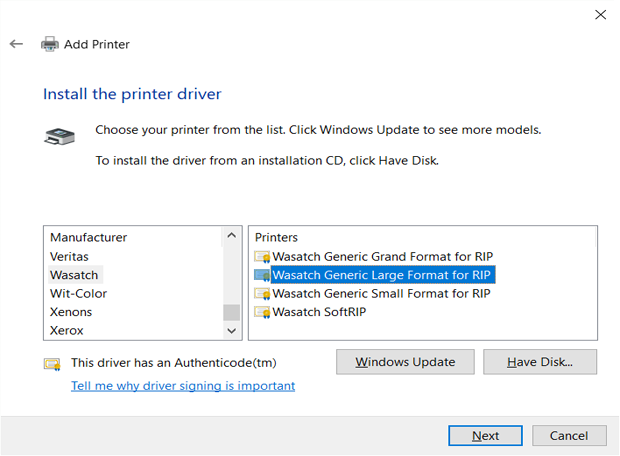Select Wasatch Generic Small Format for RIP
The height and width of the screenshot is (456, 620).
381,294
